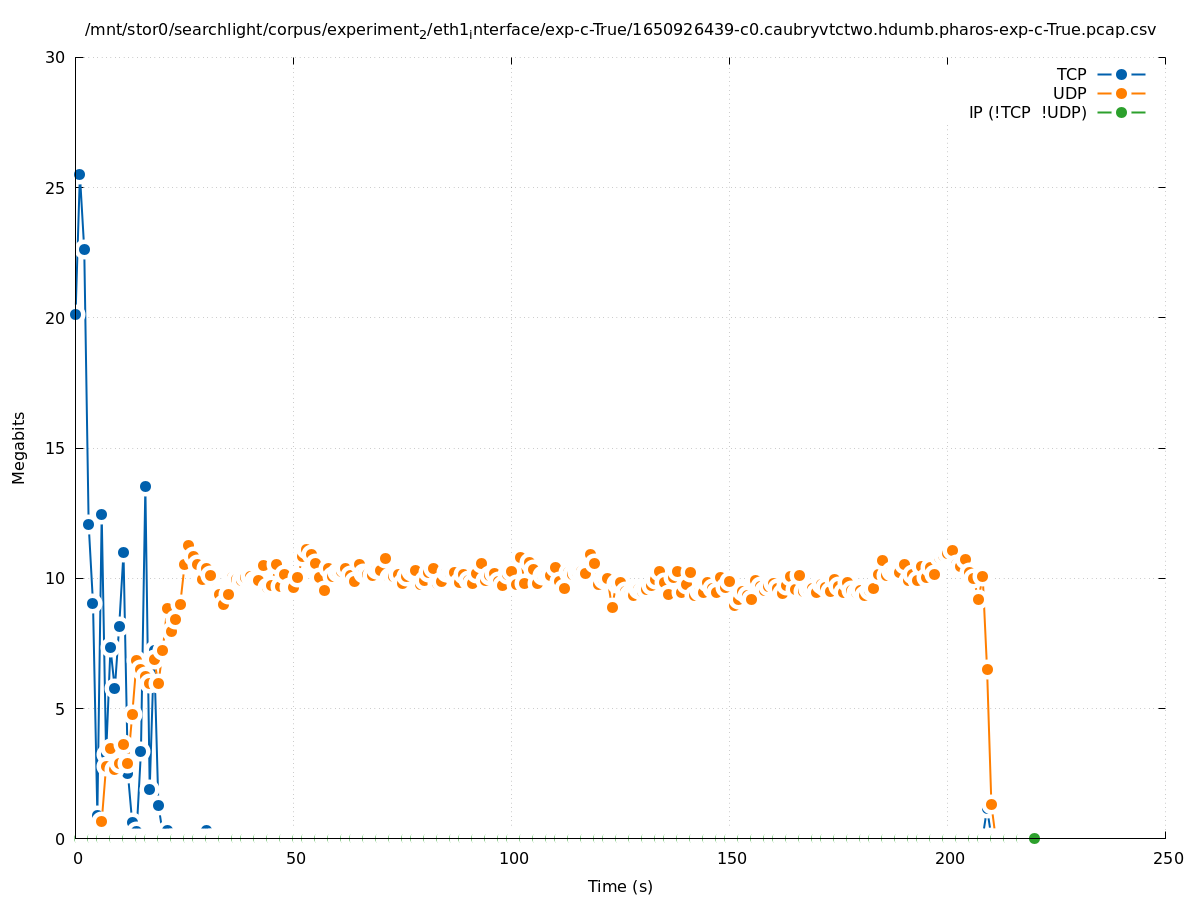The image size is (1197, 900).
Task: Click the final UDP point near 210 seconds
Action: click(991, 804)
